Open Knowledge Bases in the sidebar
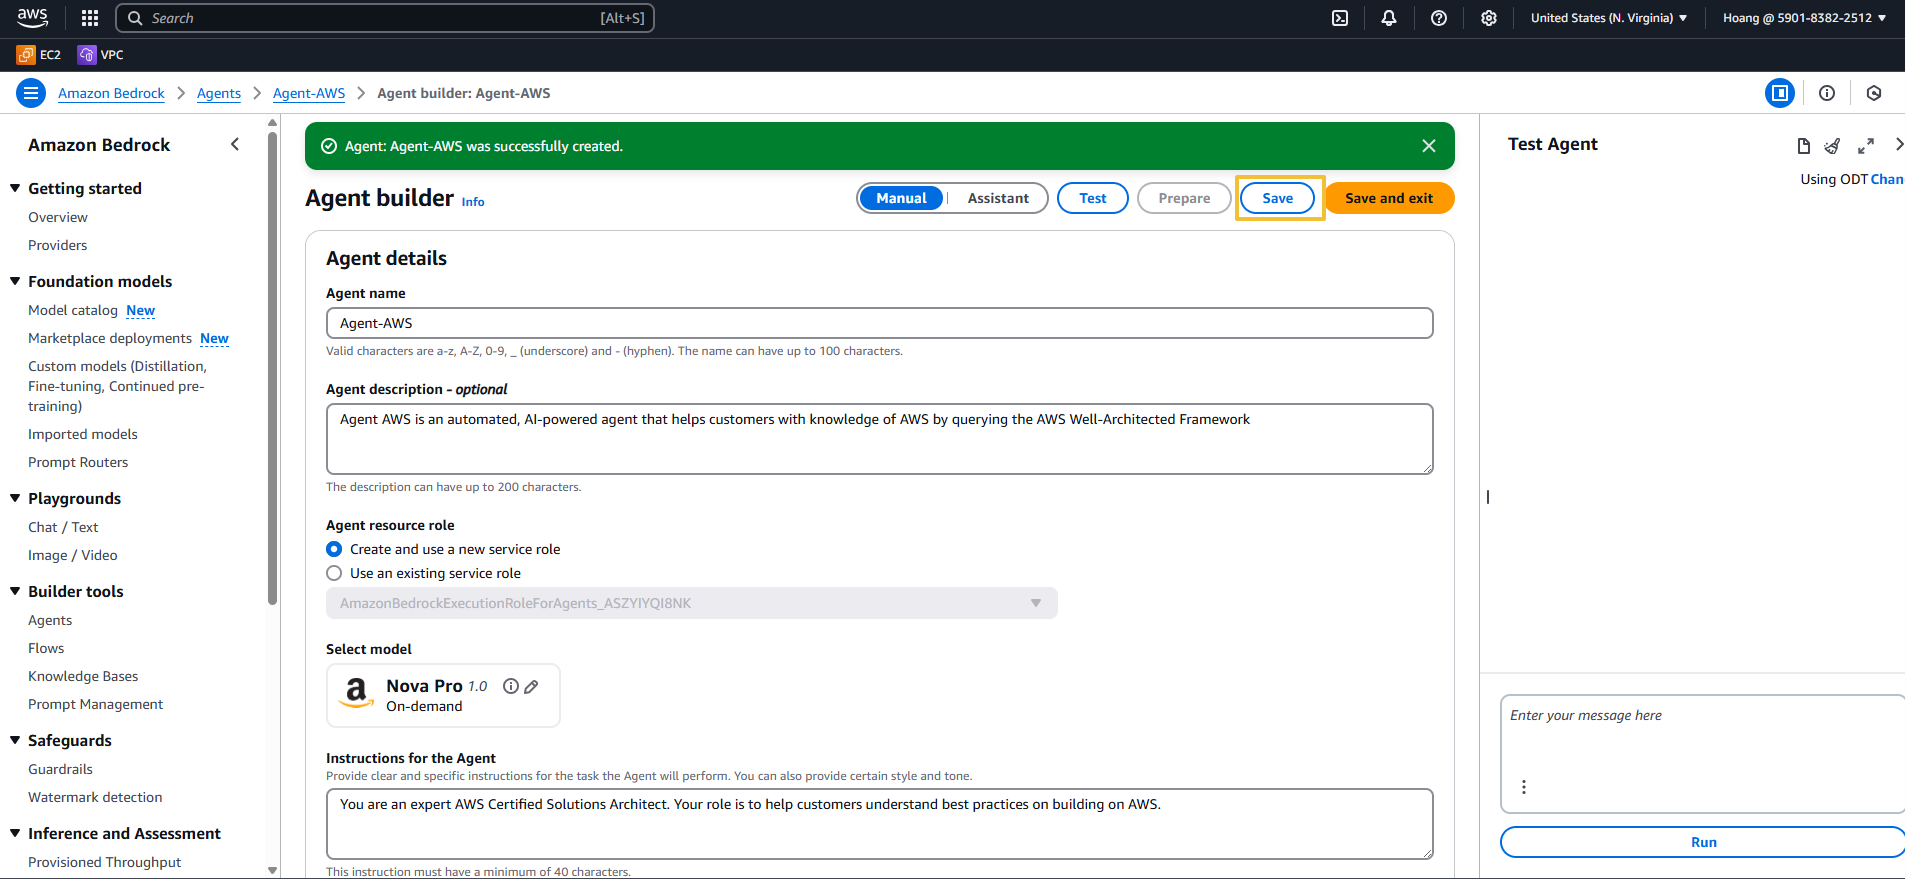The image size is (1906, 879). click(x=83, y=676)
